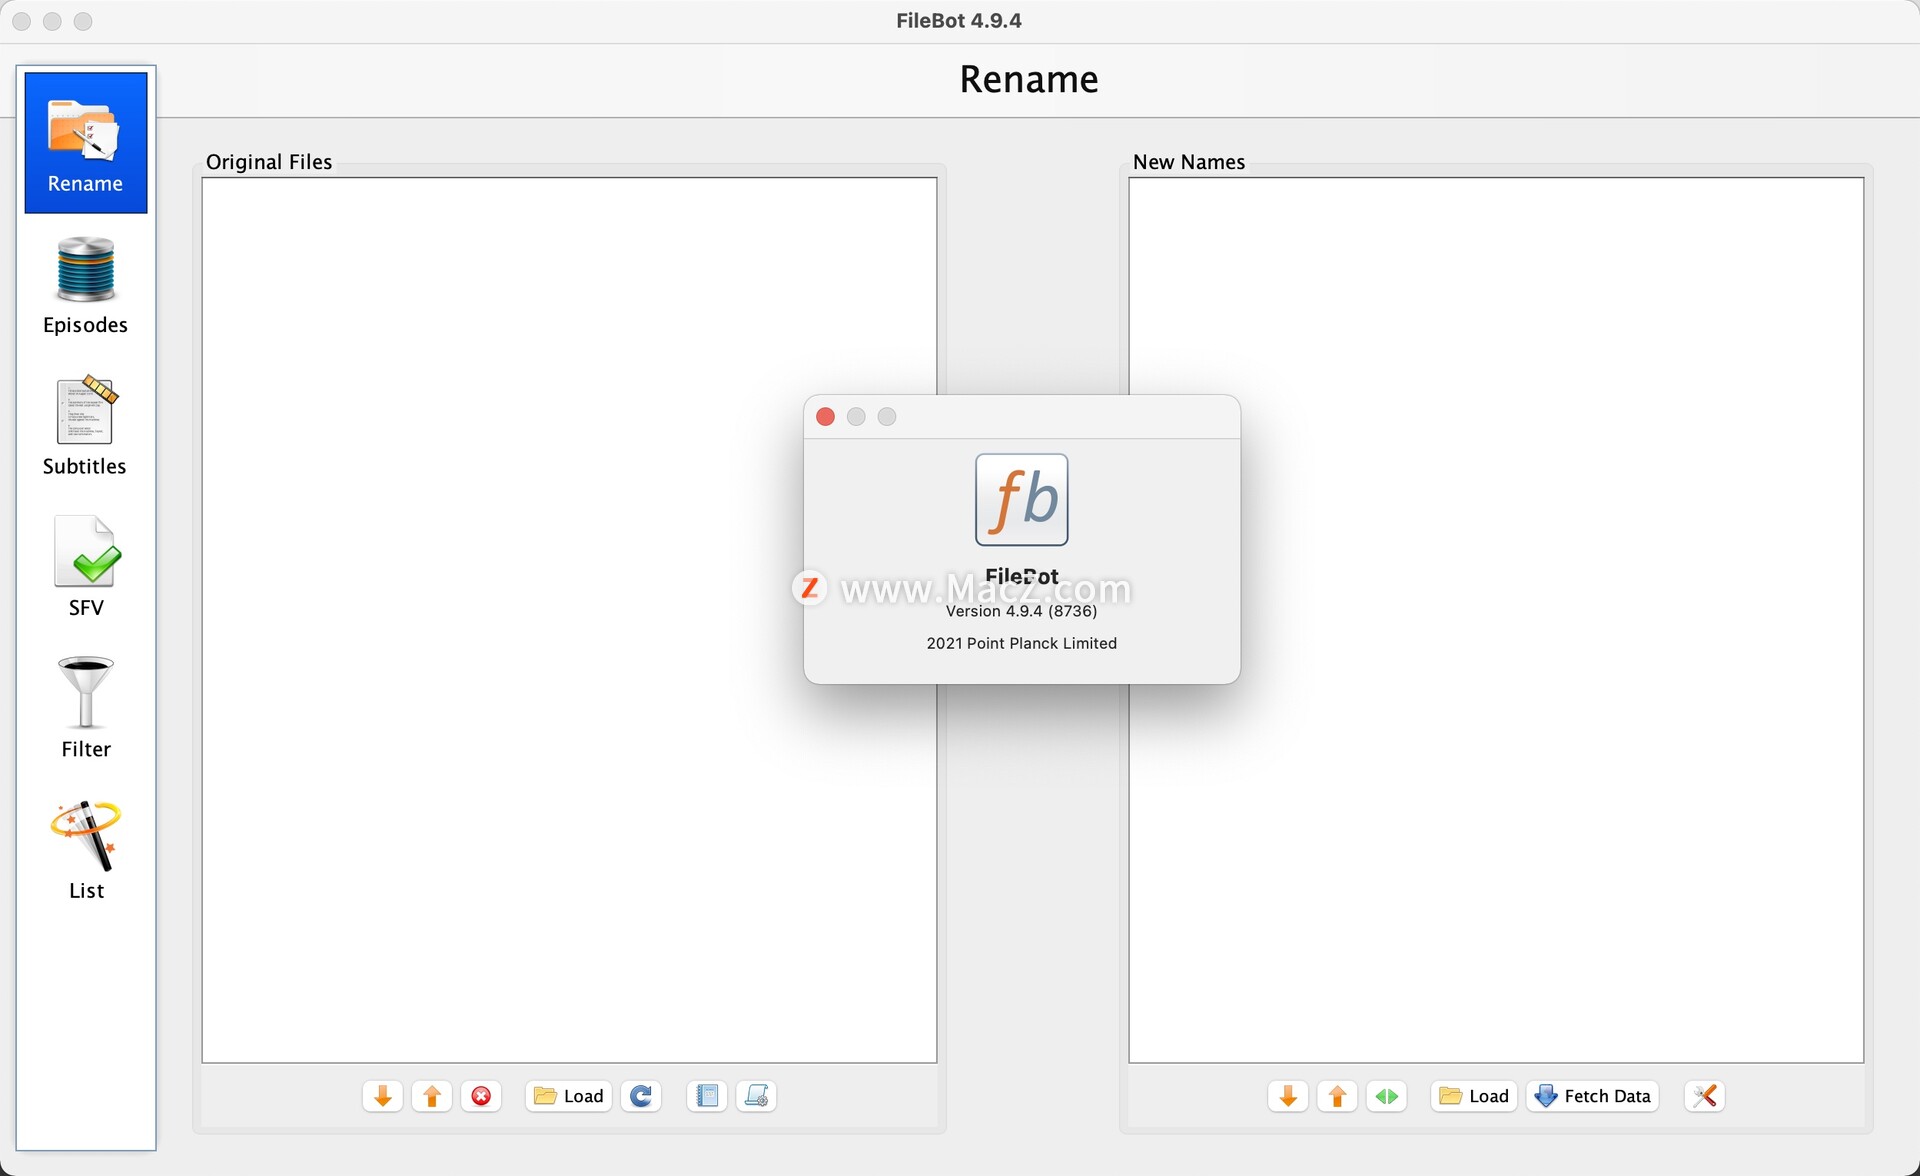Click the green match arrows icon

[1387, 1096]
